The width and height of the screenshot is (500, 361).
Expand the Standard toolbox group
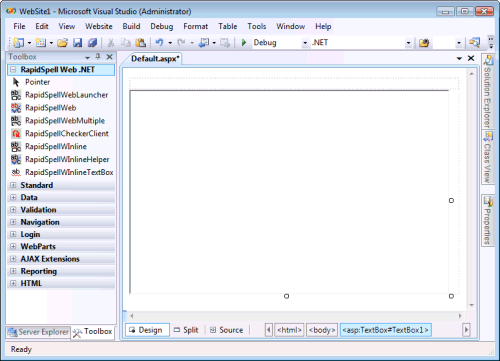(x=13, y=185)
